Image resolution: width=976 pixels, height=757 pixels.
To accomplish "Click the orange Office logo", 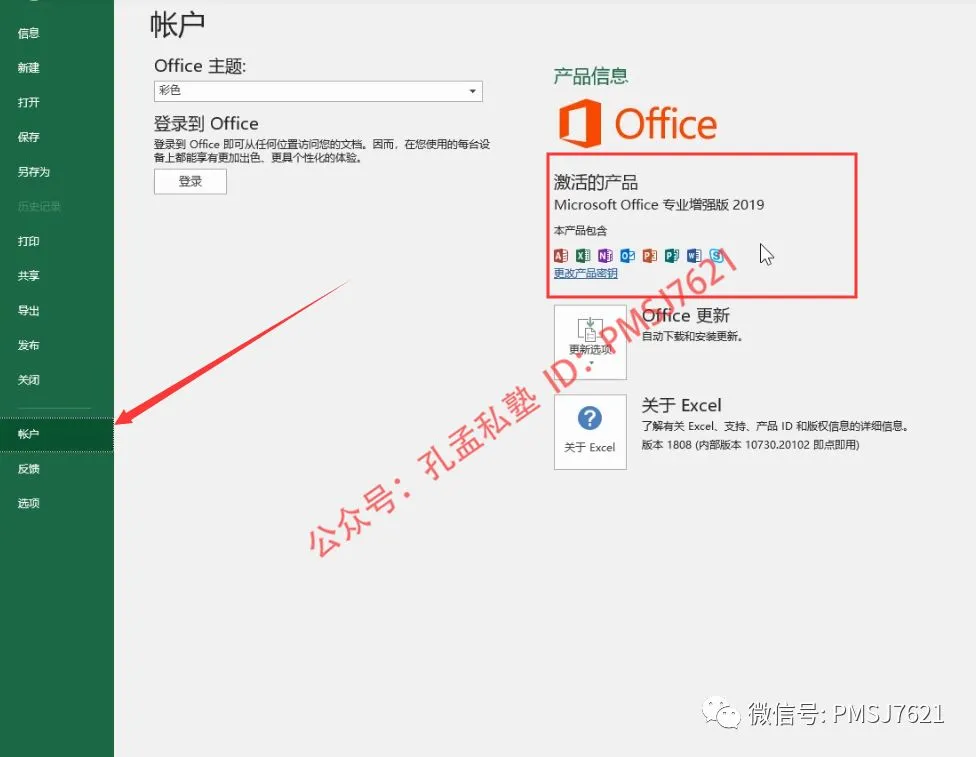I will click(x=638, y=123).
